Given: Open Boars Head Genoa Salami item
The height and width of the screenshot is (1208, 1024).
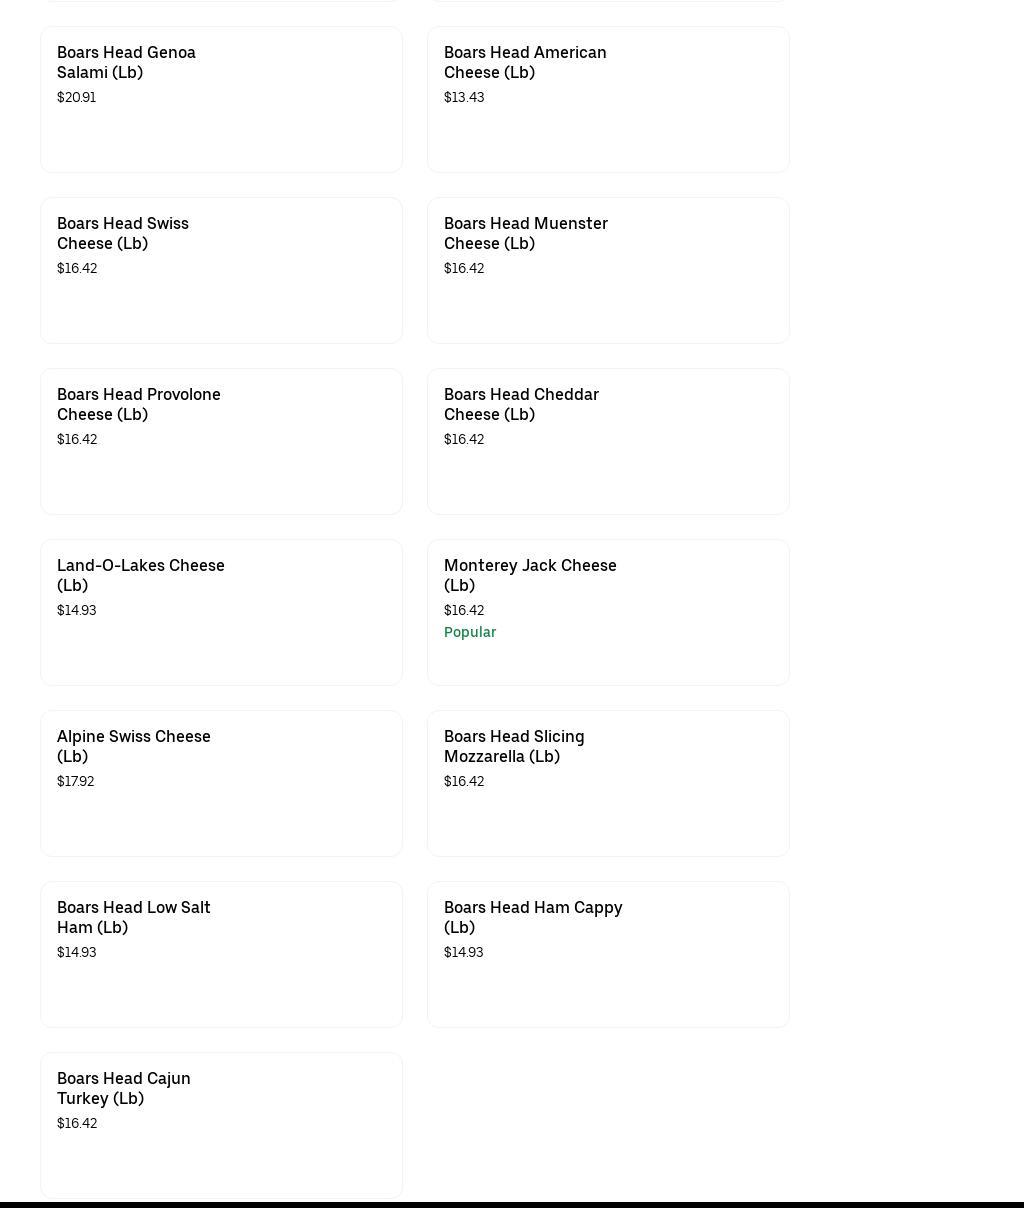Looking at the screenshot, I should click(x=221, y=100).
